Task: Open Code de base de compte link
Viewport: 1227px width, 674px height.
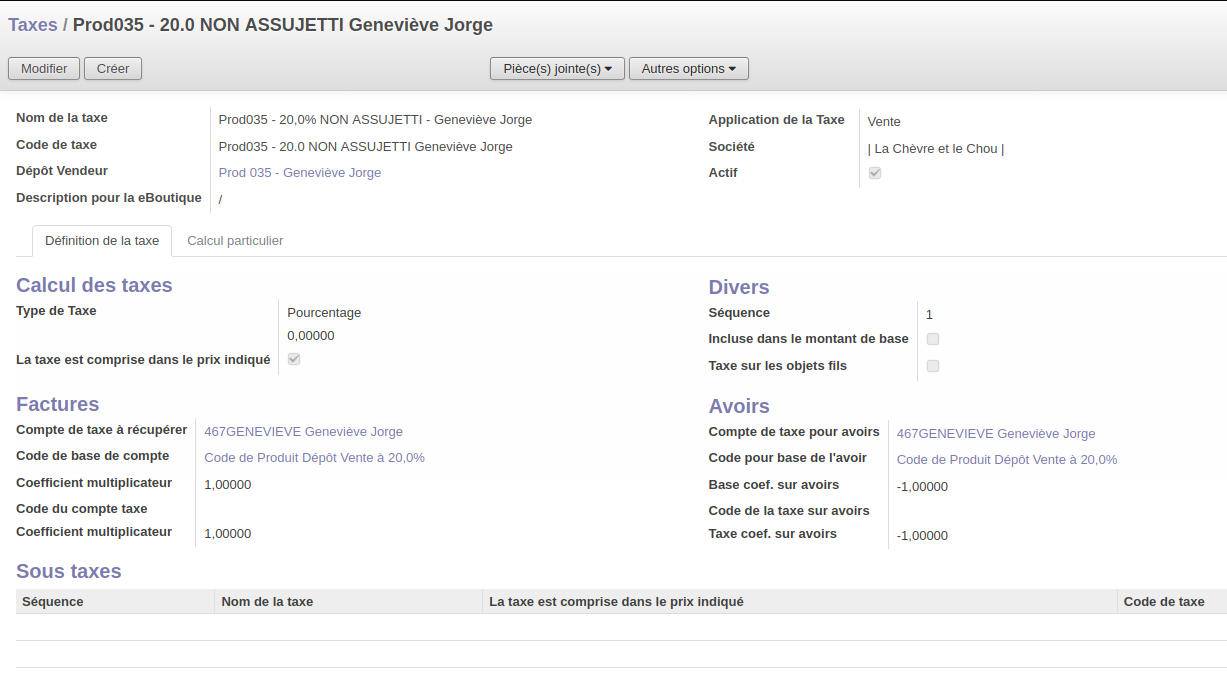Action: 314,458
